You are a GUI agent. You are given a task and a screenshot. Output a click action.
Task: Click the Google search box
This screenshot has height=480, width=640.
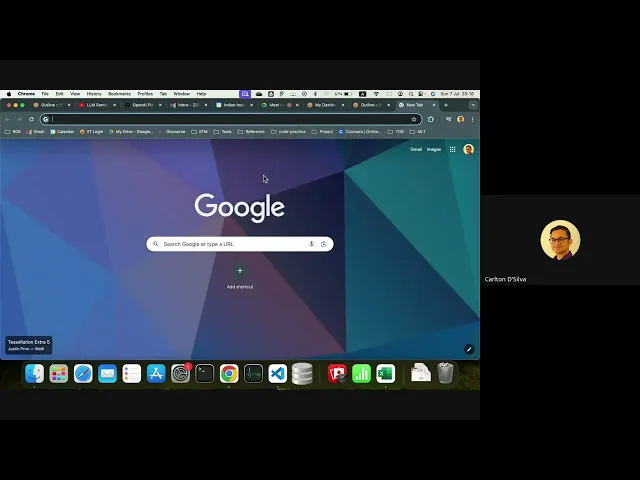[240, 244]
